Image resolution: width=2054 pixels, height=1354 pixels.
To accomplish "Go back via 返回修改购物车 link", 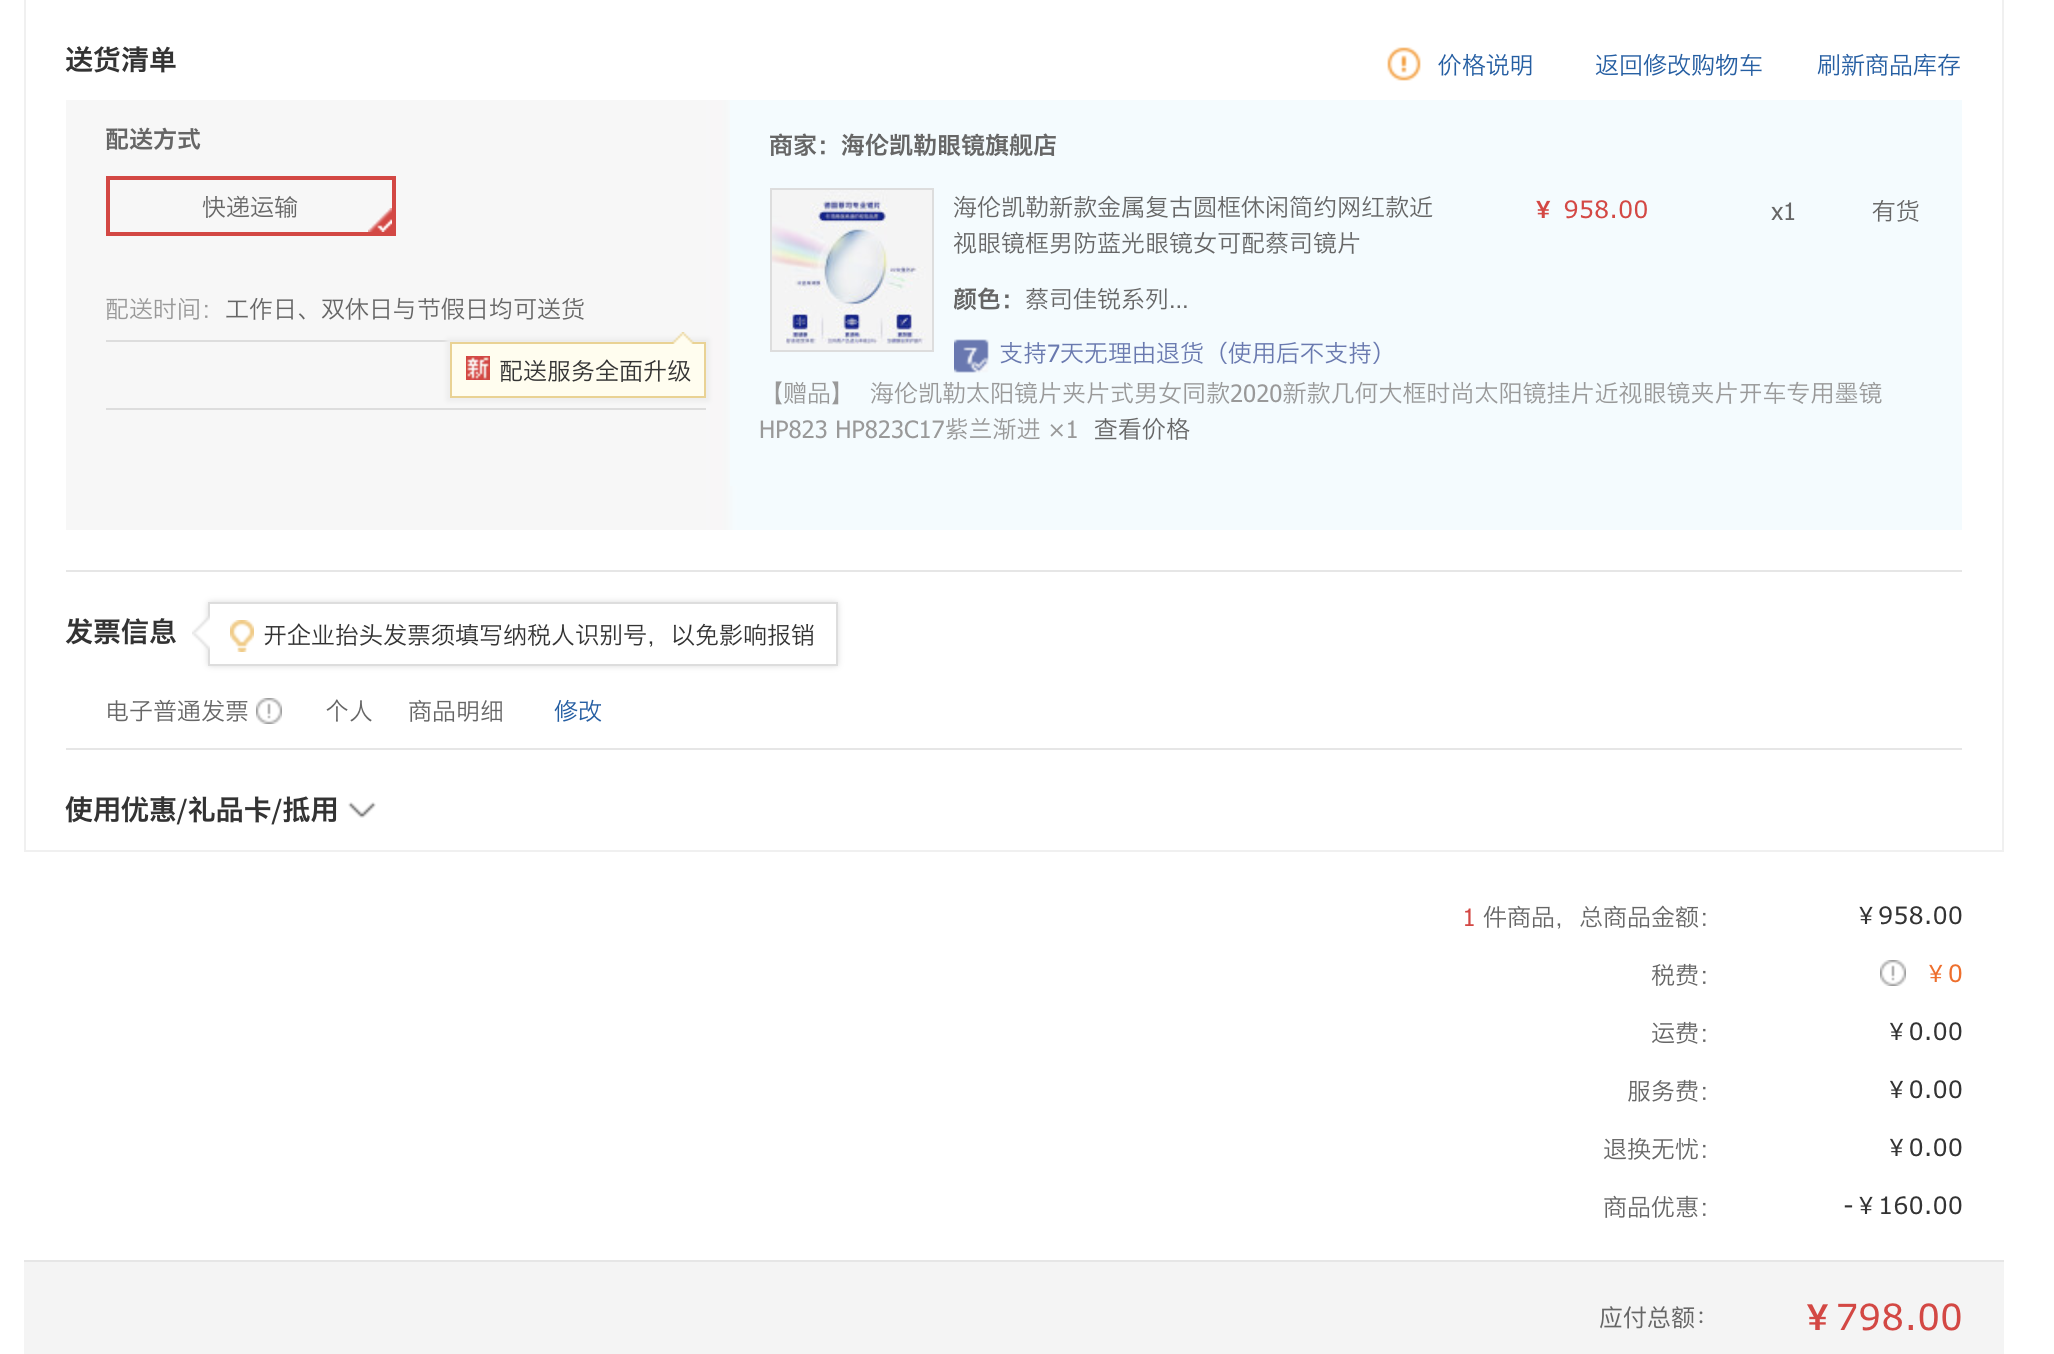I will click(x=1678, y=65).
